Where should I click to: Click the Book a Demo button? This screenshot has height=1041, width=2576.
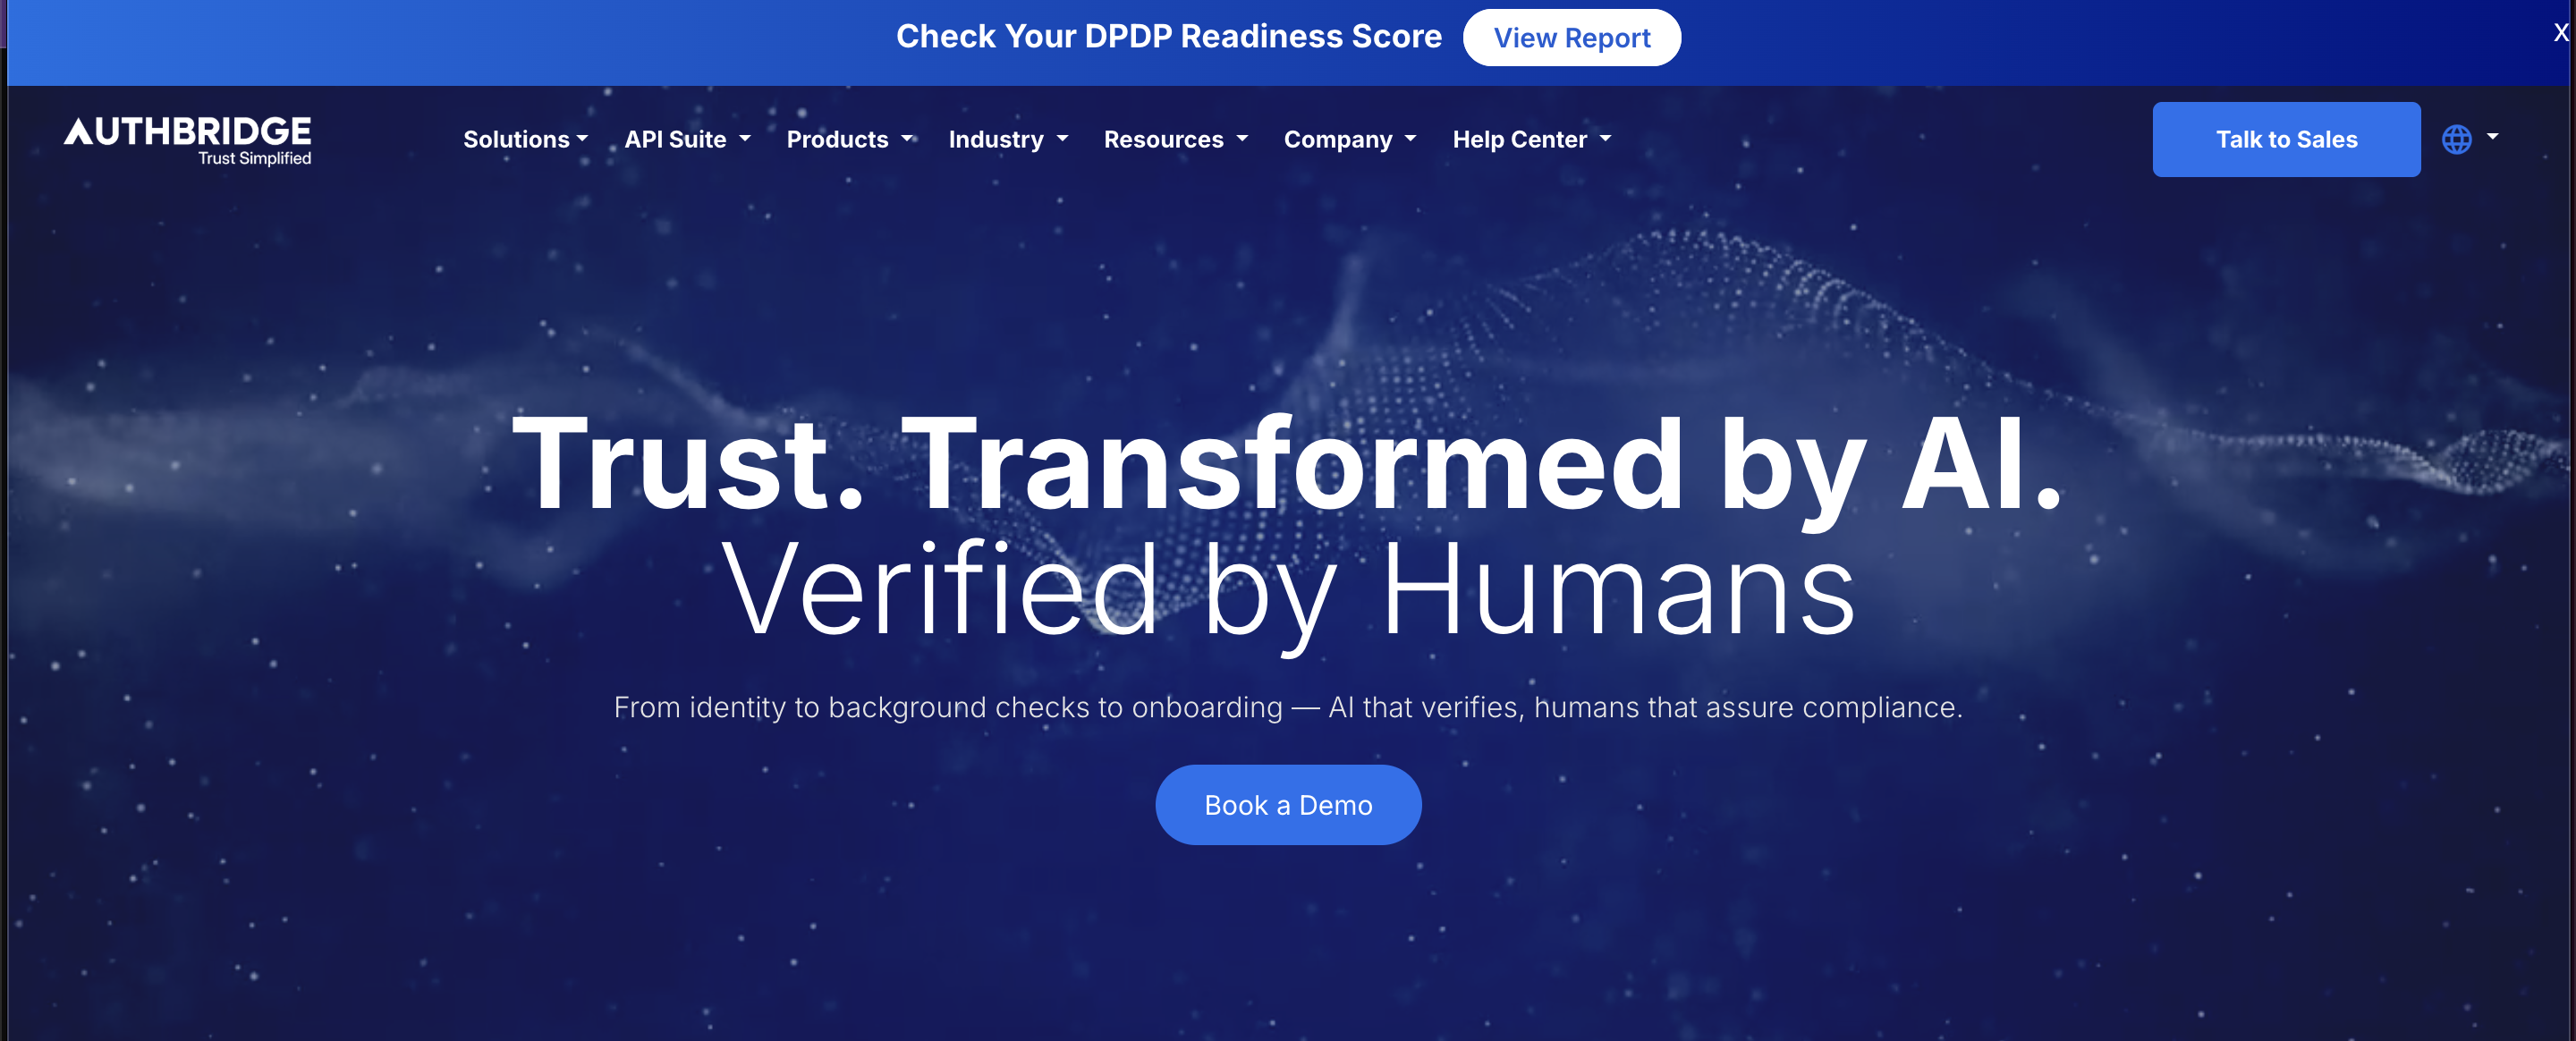[x=1288, y=805]
